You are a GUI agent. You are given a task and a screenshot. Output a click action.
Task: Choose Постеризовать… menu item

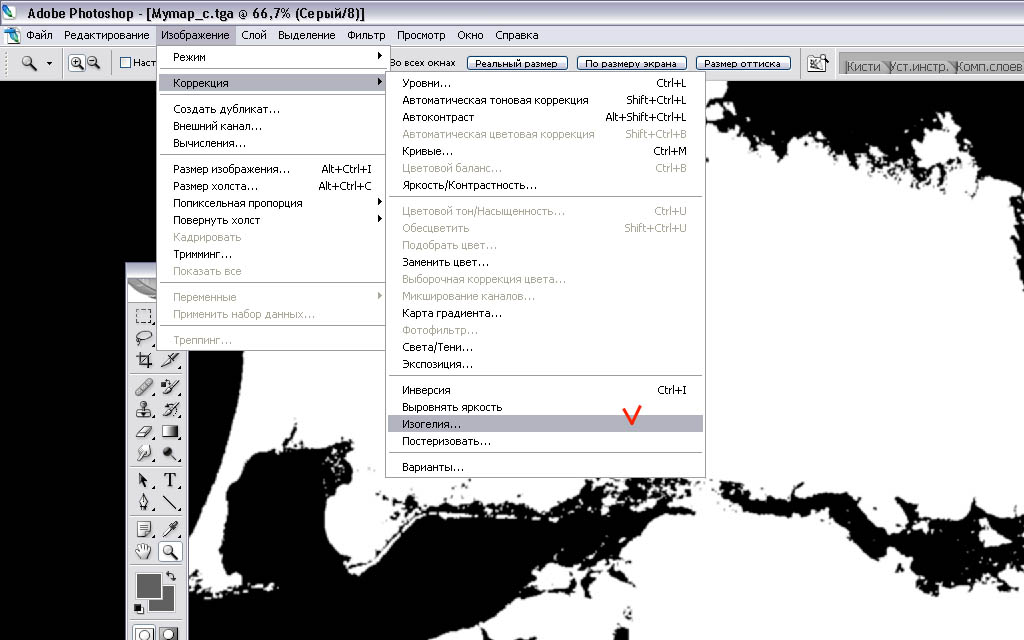click(545, 441)
